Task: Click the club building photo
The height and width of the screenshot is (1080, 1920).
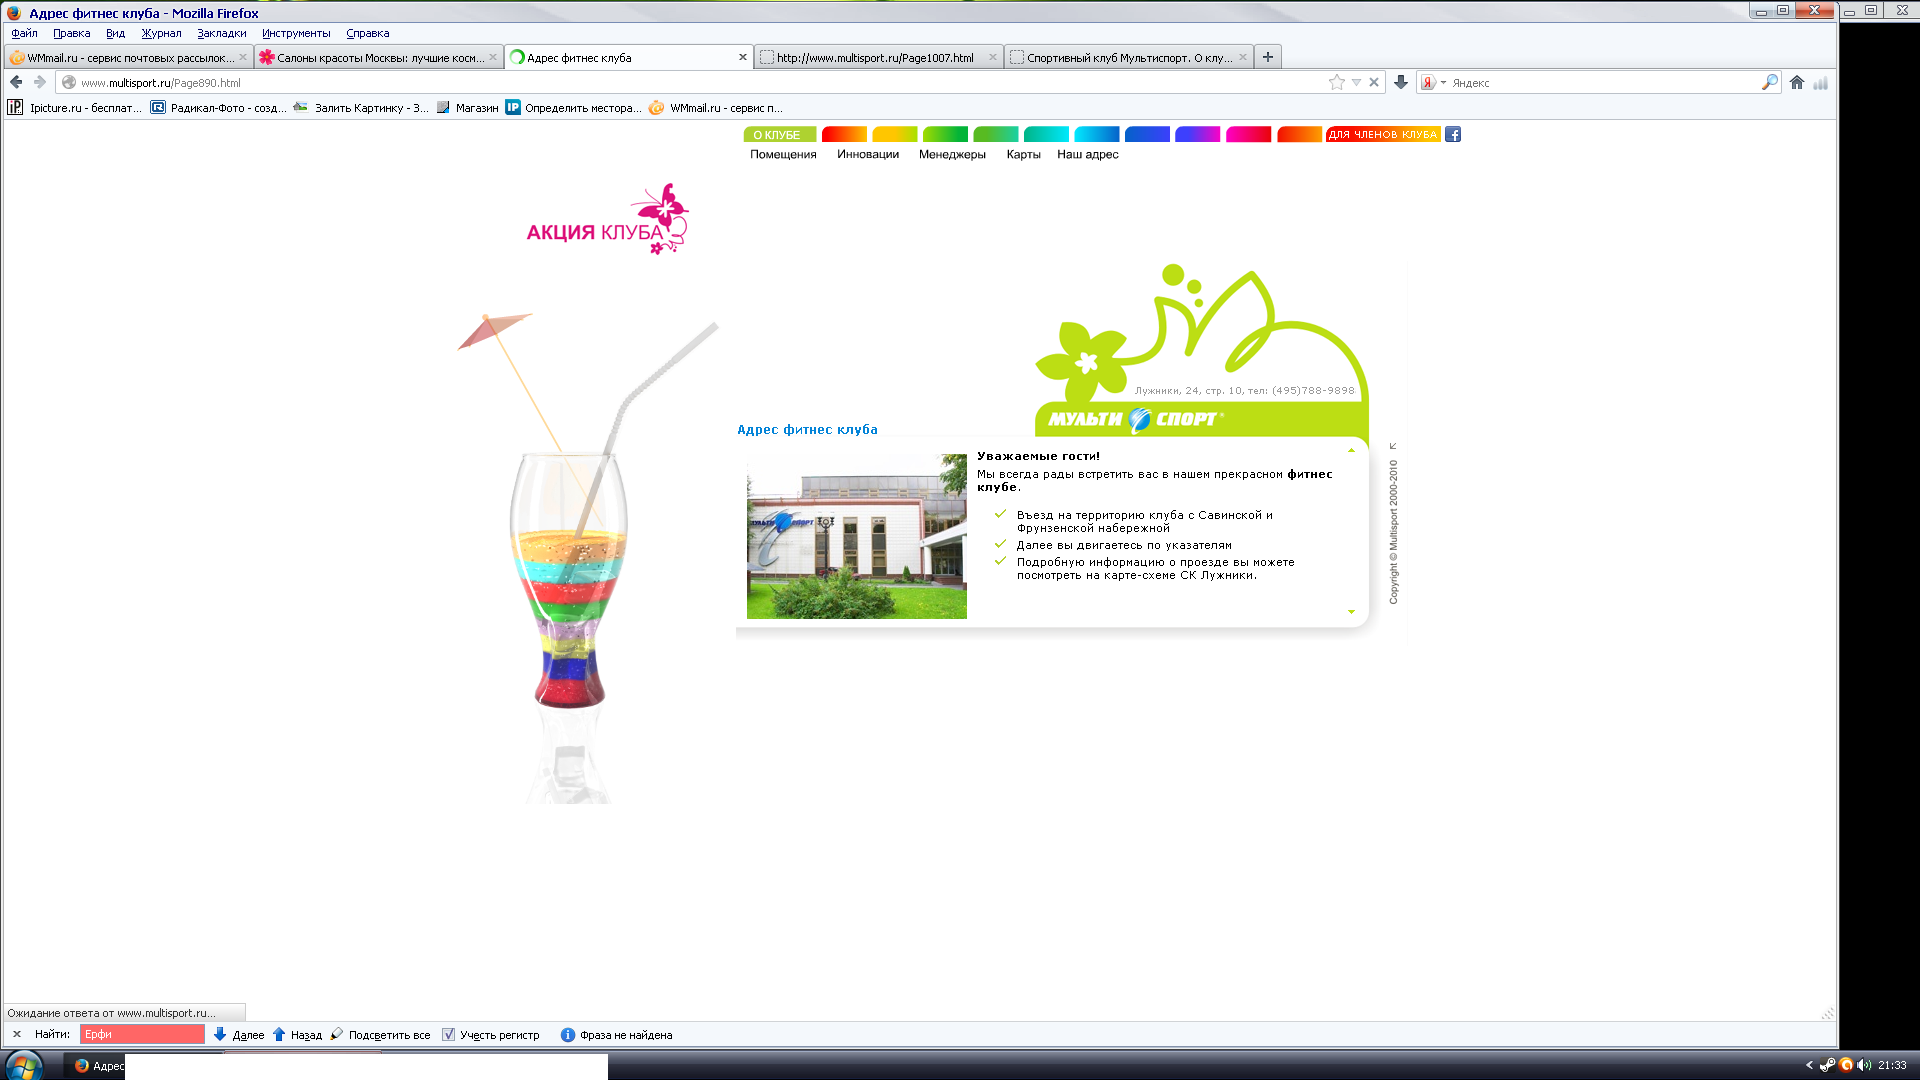Action: tap(857, 536)
